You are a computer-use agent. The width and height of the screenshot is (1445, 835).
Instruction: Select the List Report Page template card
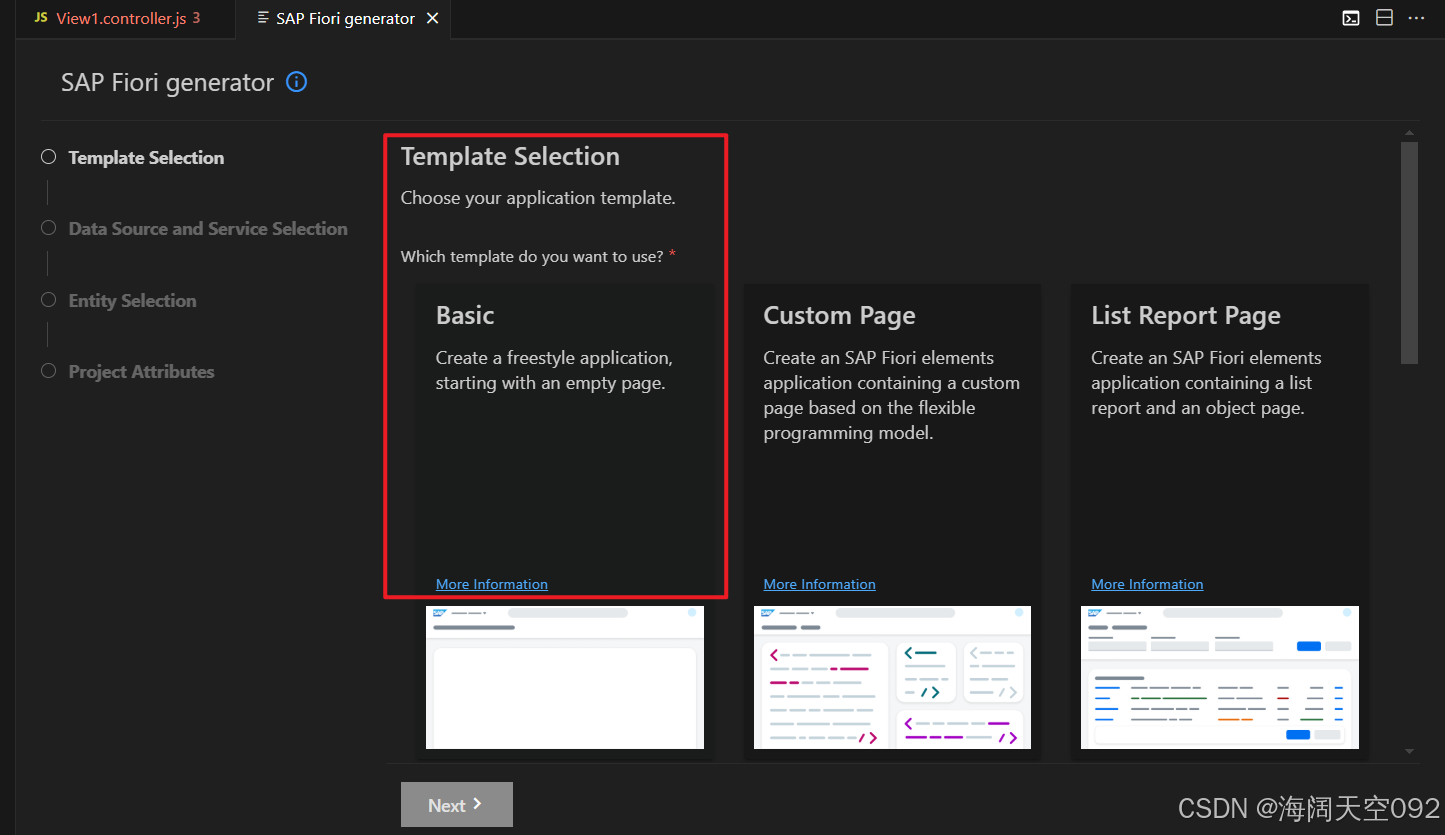click(1220, 522)
